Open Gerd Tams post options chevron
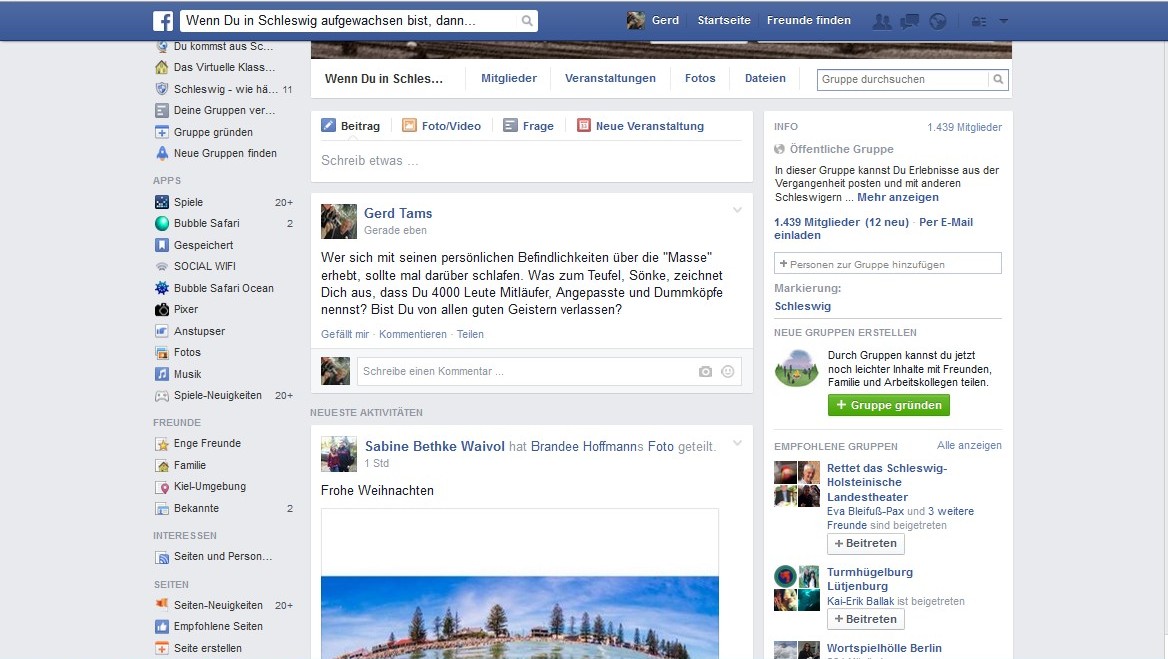 [737, 210]
